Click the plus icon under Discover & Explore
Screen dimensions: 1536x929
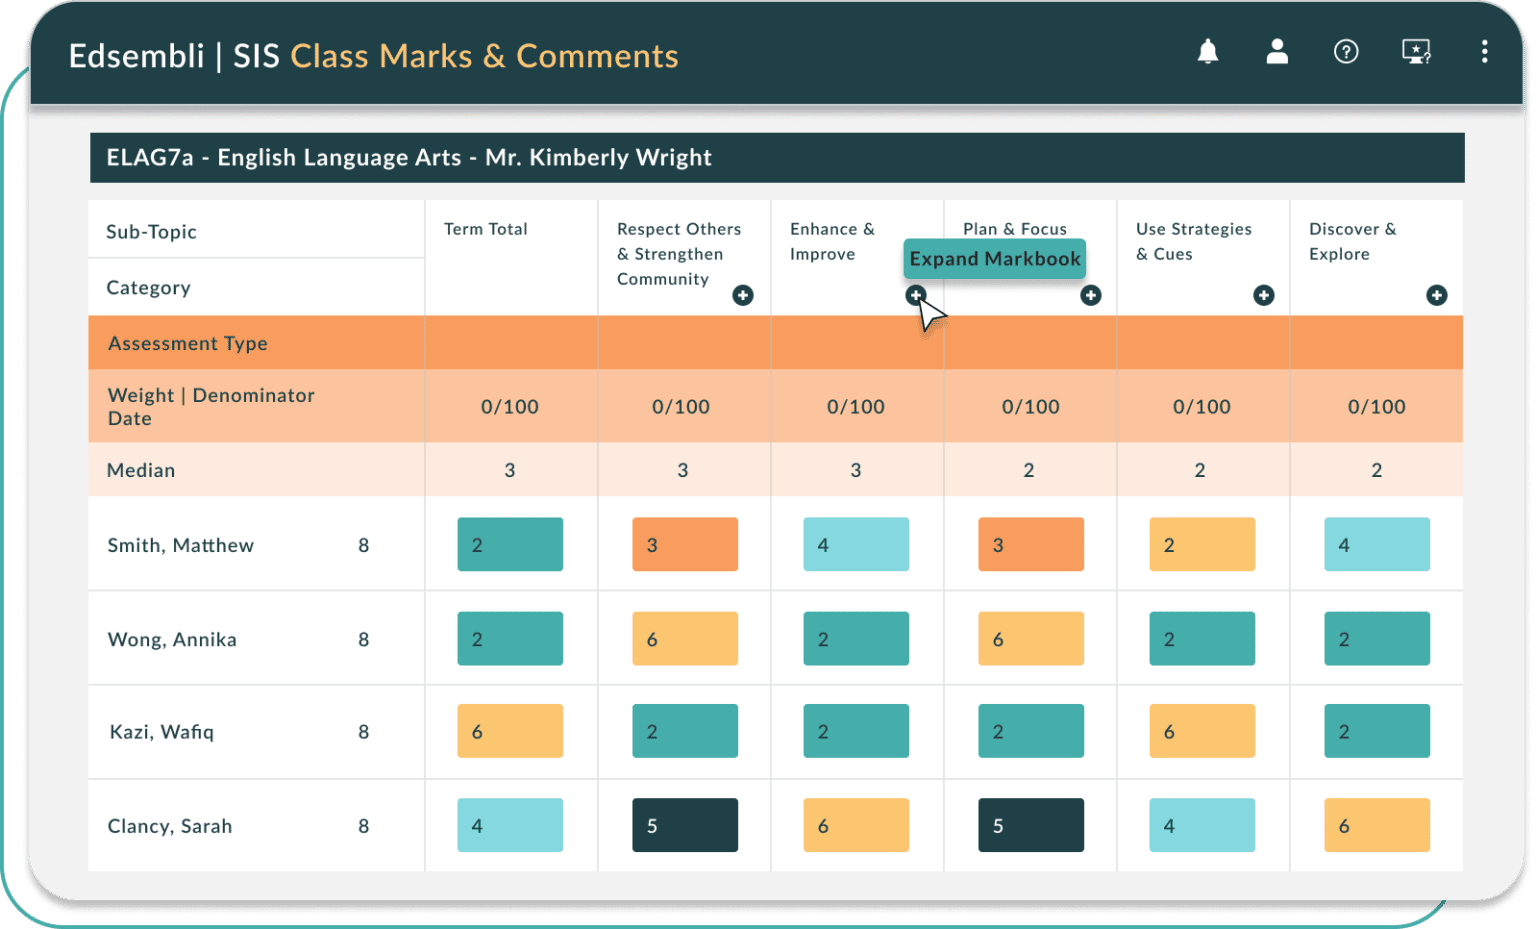pos(1437,295)
